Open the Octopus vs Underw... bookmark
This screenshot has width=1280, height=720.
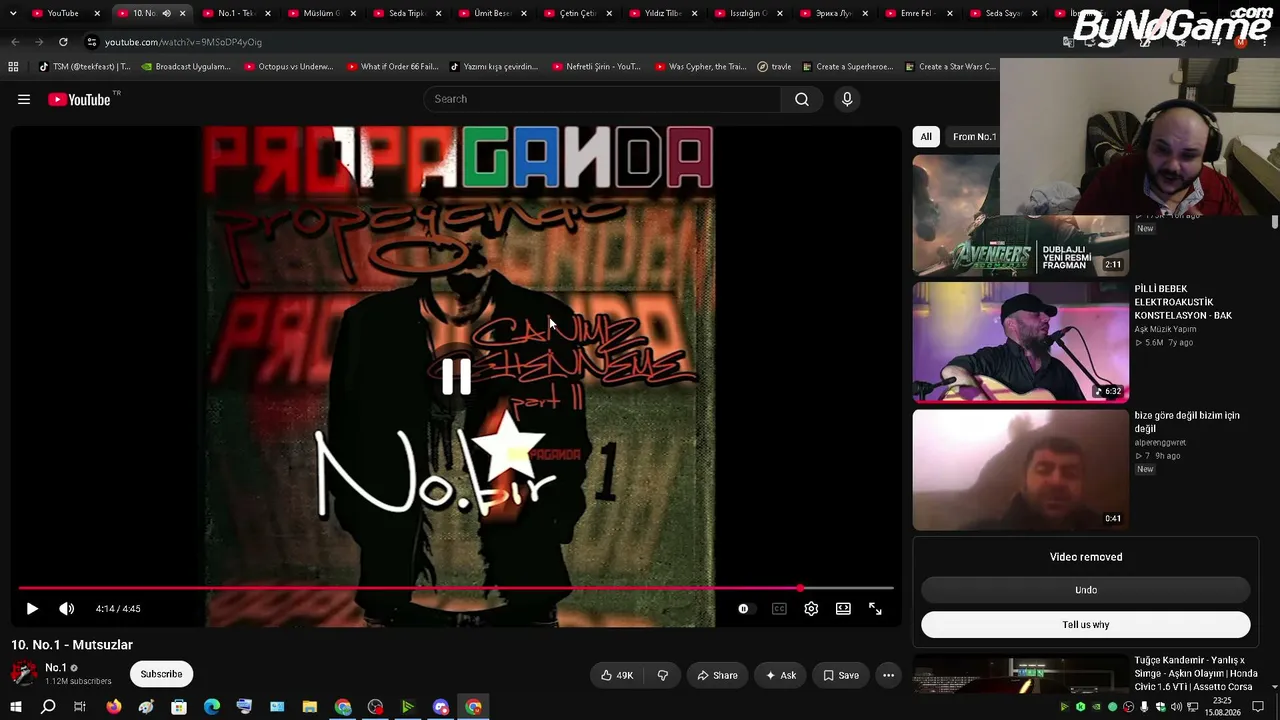click(289, 67)
